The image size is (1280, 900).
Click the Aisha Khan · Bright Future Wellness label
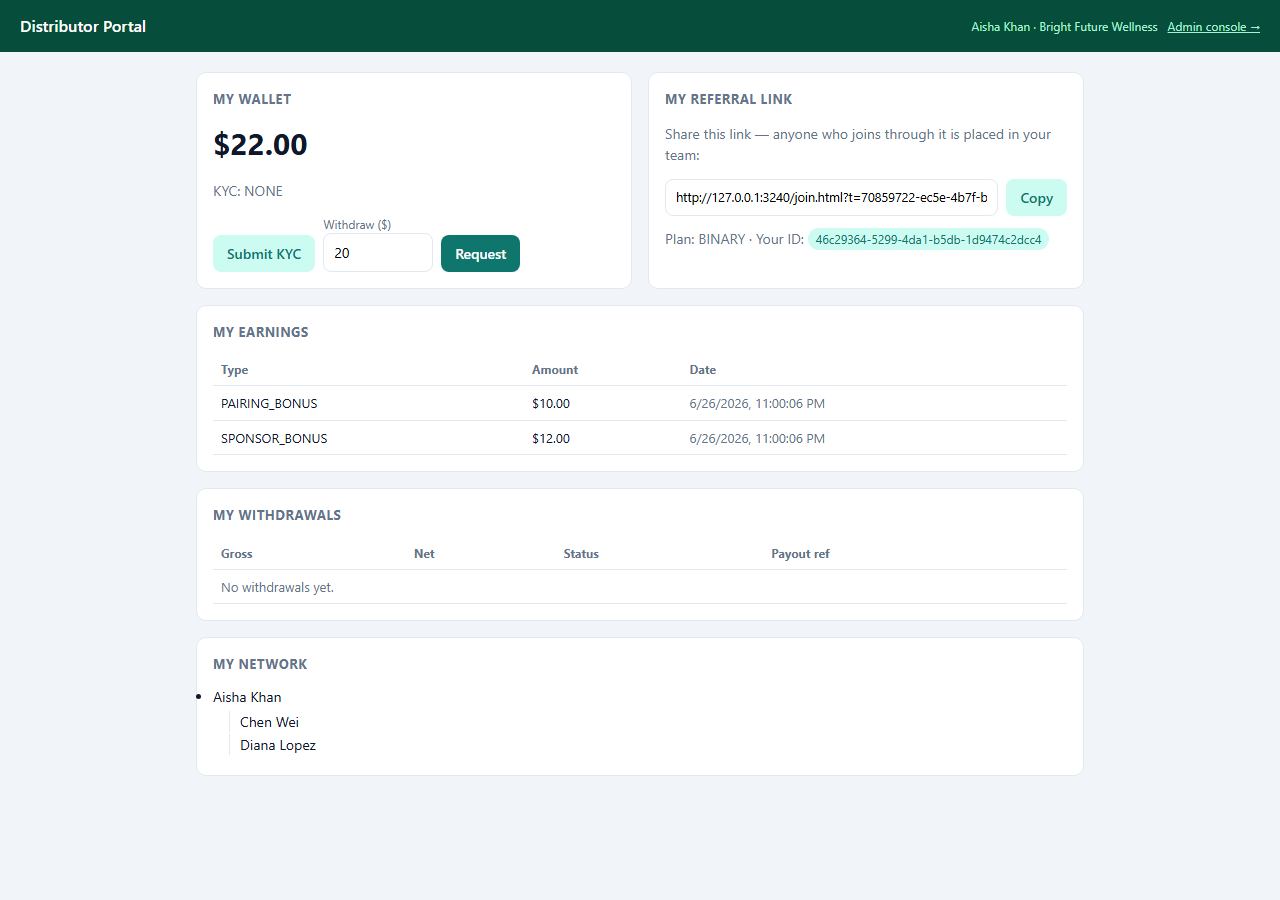point(1064,27)
